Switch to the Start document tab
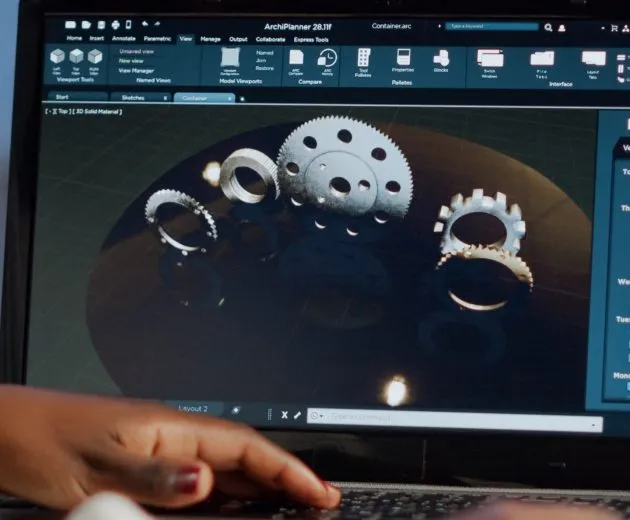The image size is (630, 520). (77, 97)
